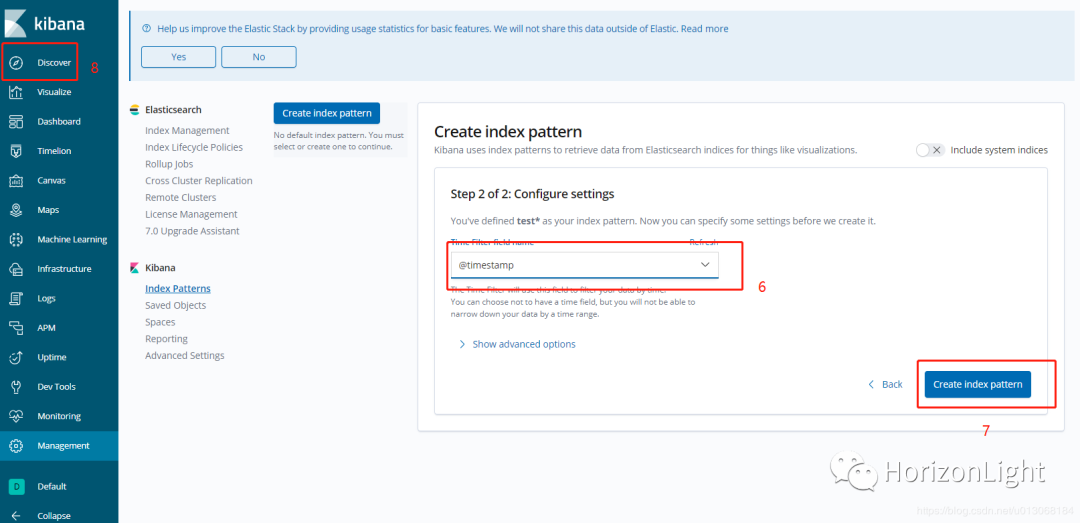The height and width of the screenshot is (523, 1080).
Task: Open Index Management
Action: (187, 131)
